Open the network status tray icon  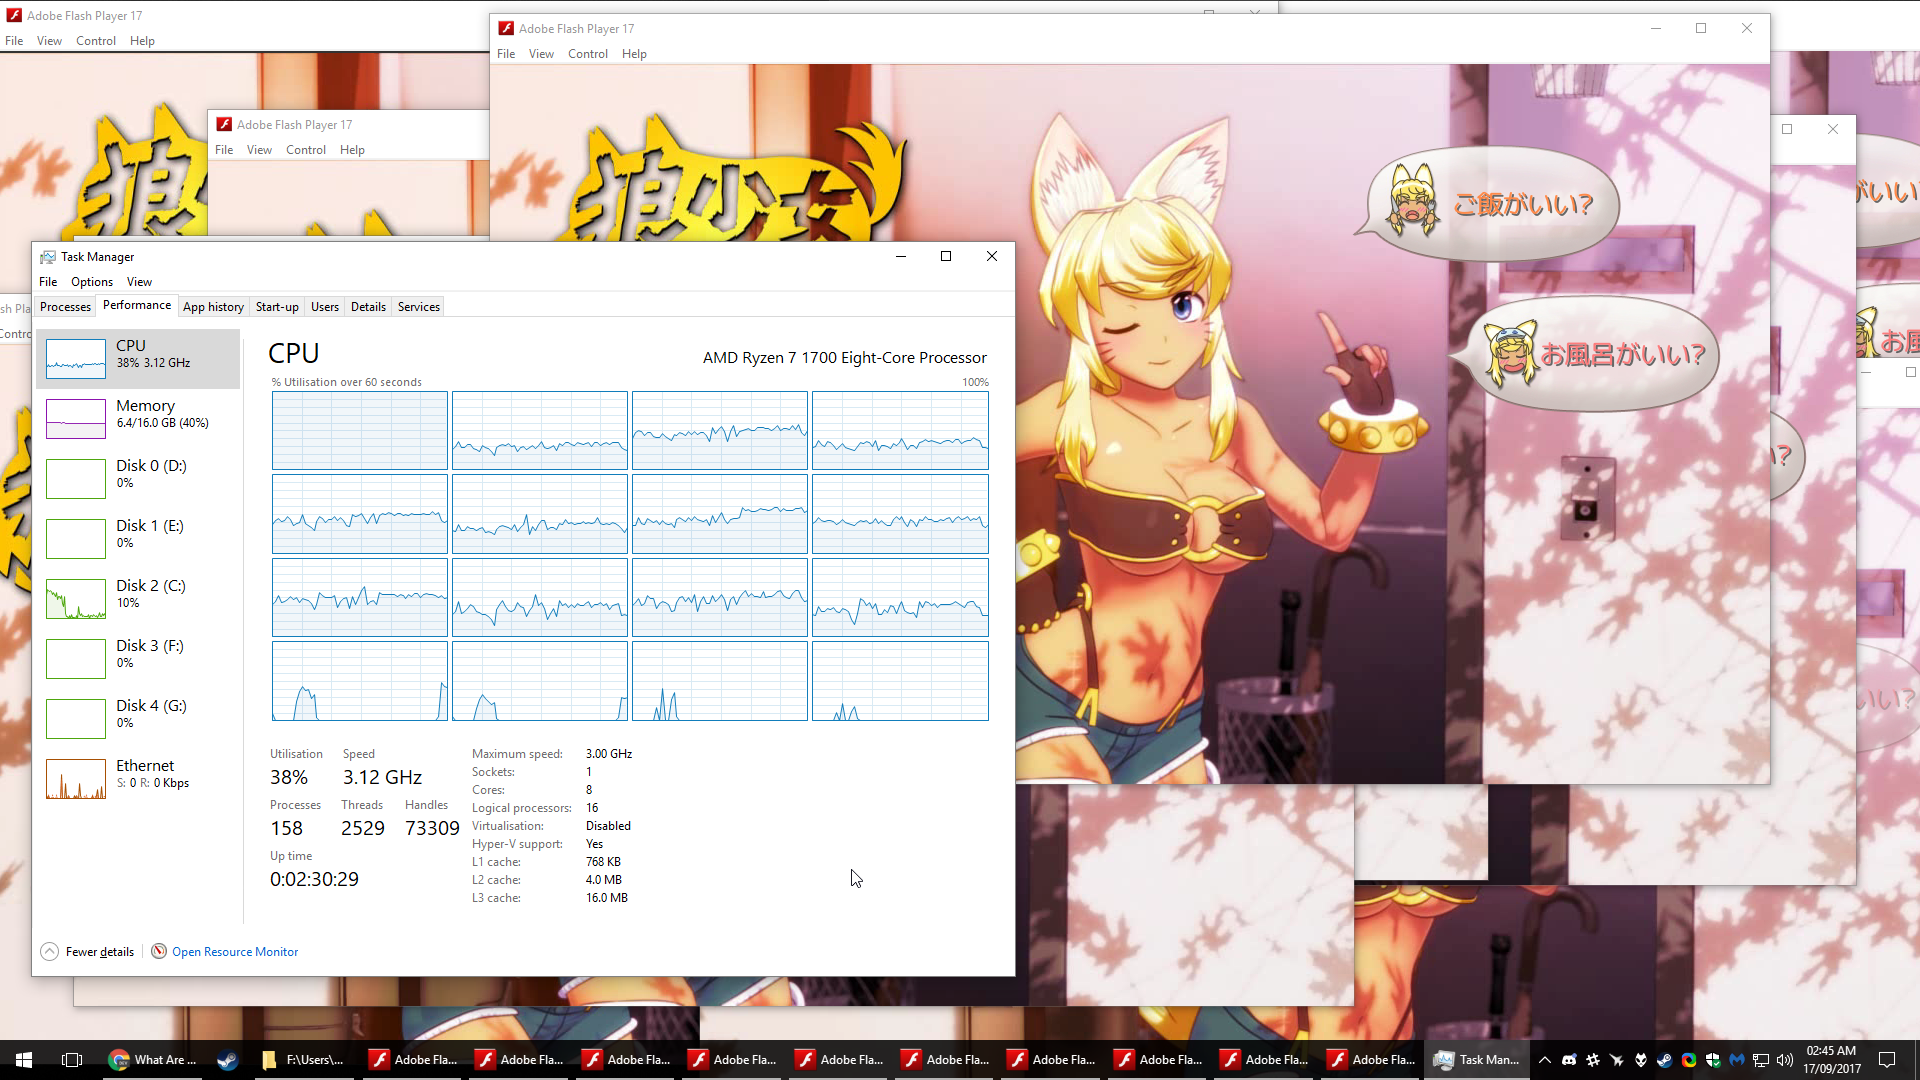tap(1761, 1060)
